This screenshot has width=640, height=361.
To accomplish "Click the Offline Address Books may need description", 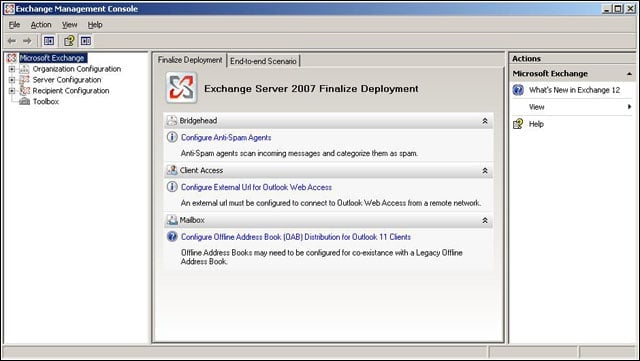I will (x=322, y=257).
